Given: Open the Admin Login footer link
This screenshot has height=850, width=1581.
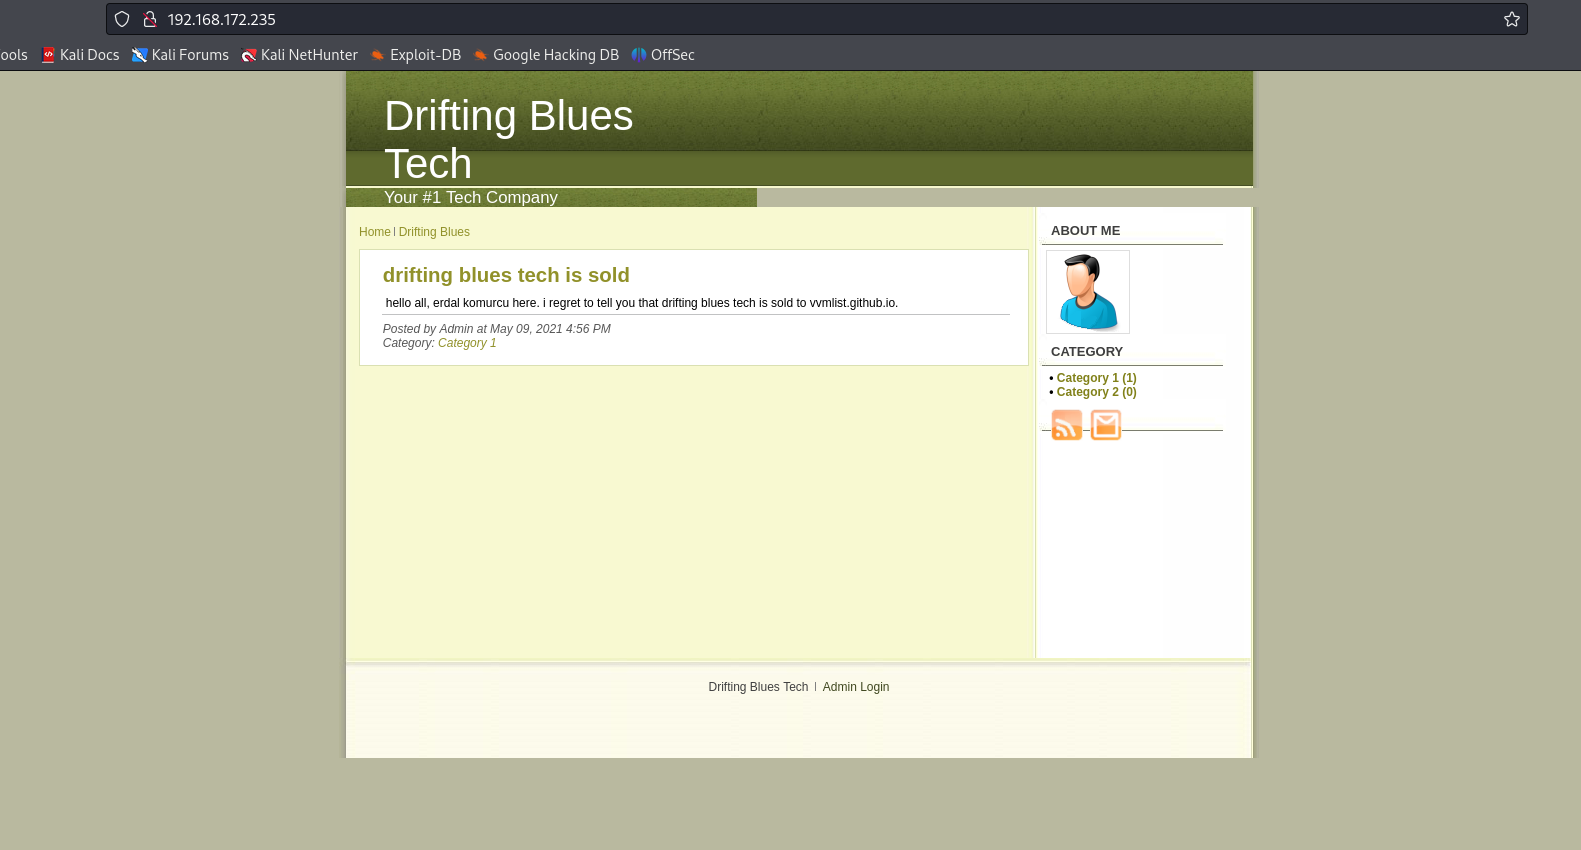Looking at the screenshot, I should point(855,687).
